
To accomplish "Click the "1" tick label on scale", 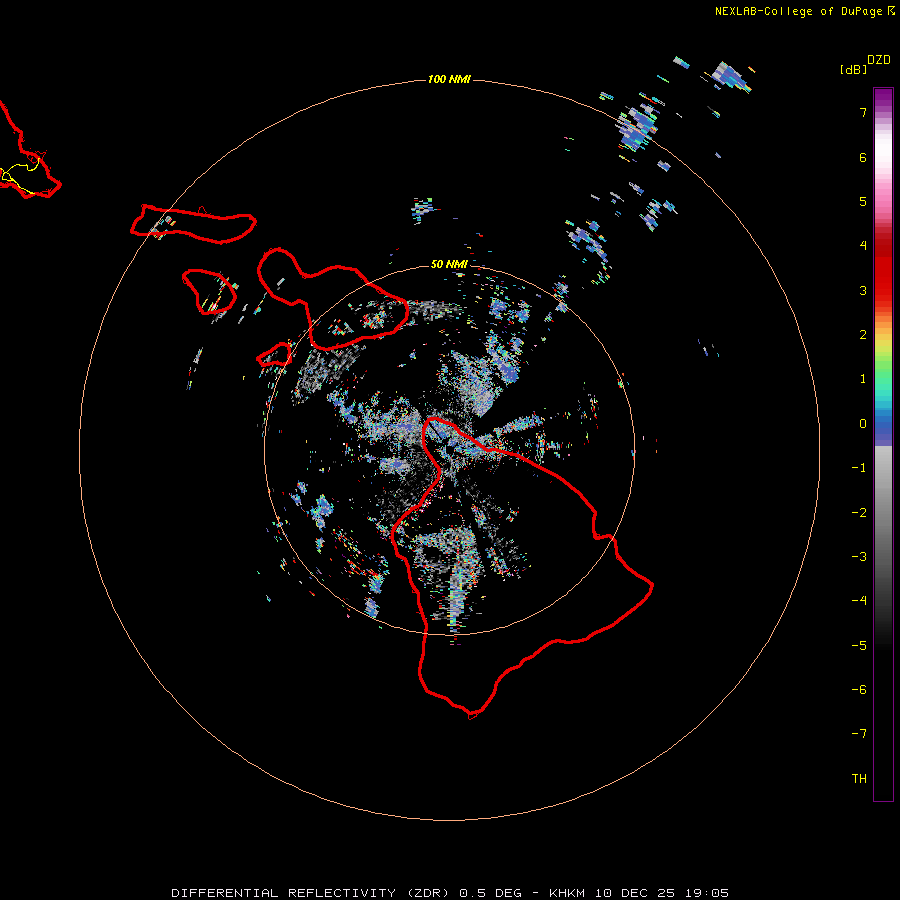I will pos(863,379).
